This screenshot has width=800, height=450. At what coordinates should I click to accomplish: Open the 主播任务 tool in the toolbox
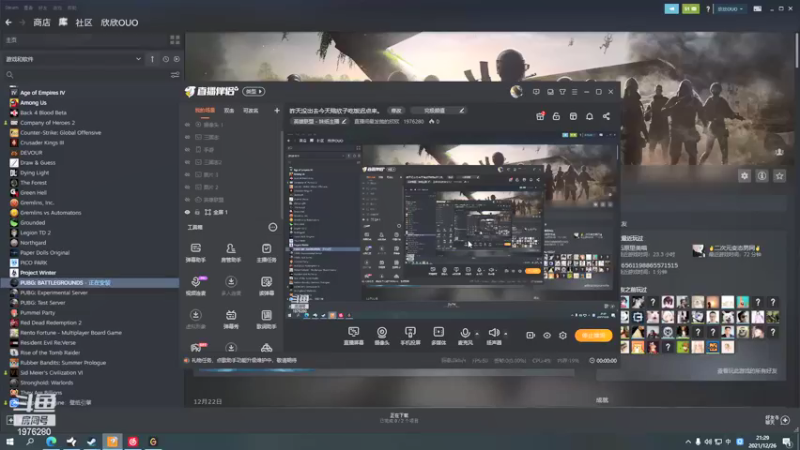pyautogui.click(x=266, y=253)
